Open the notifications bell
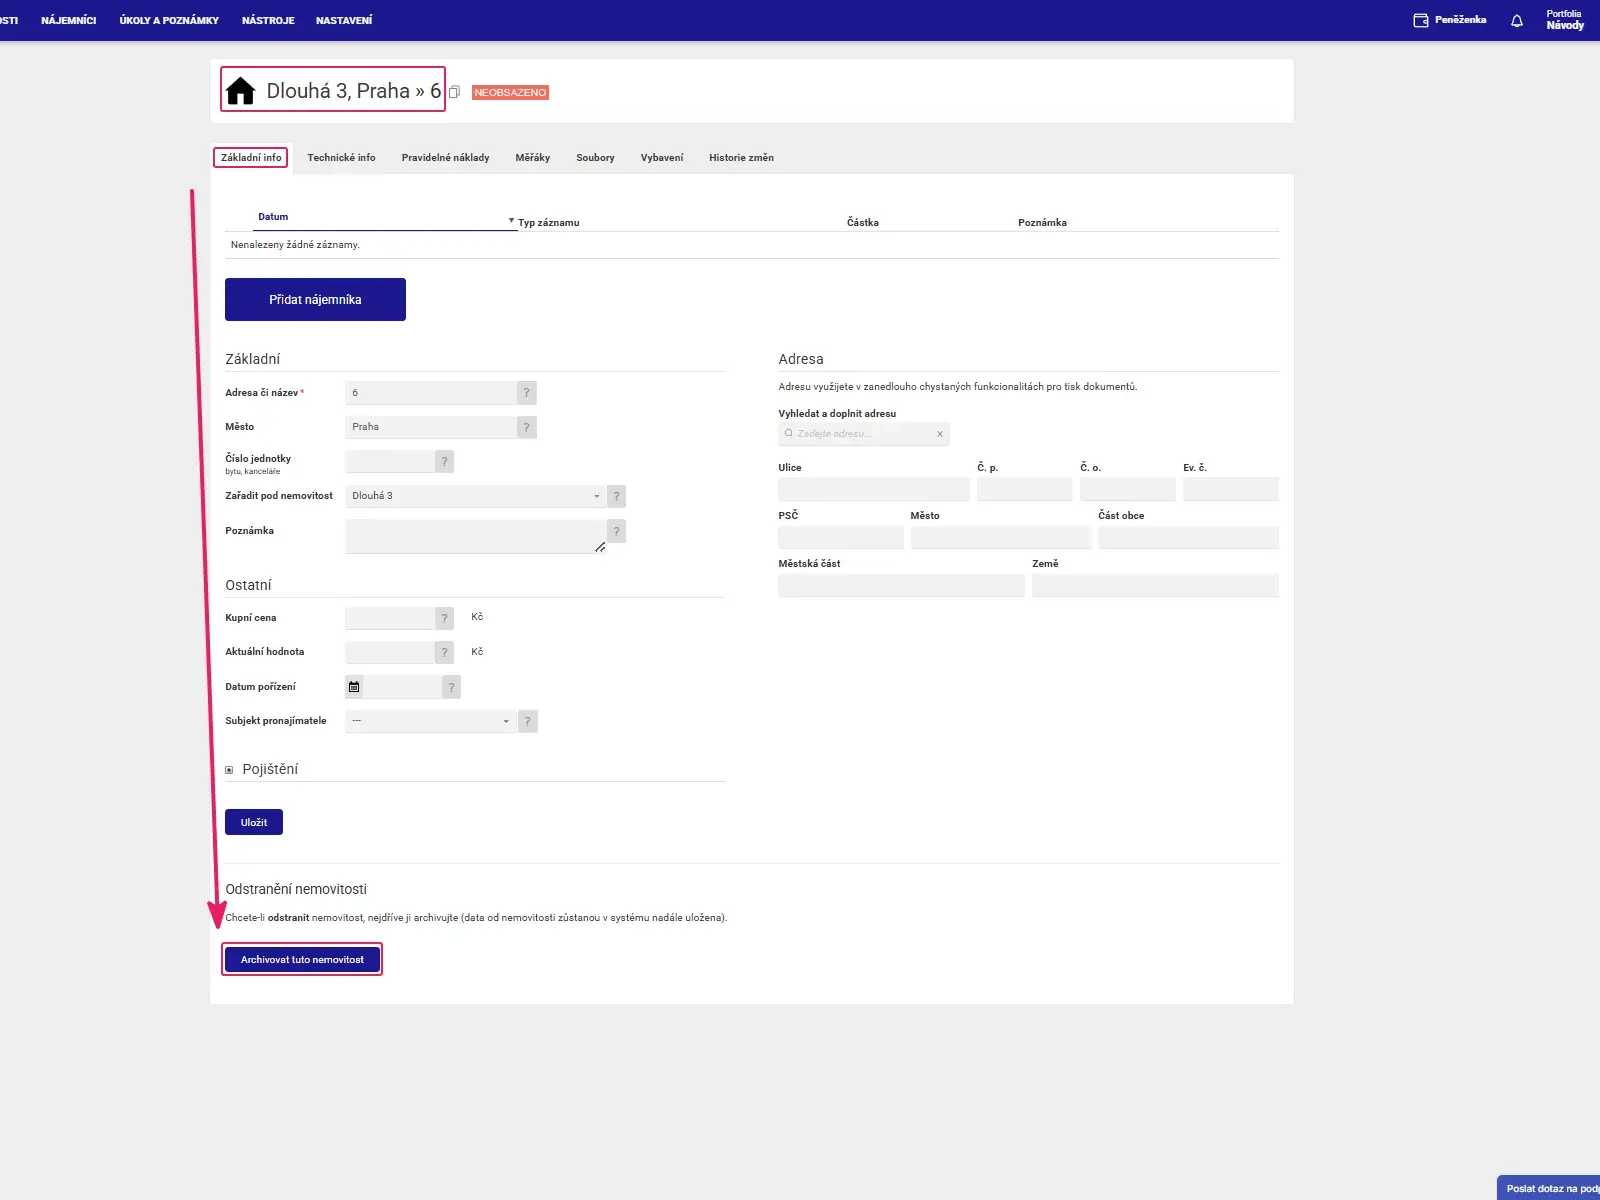 (1517, 20)
